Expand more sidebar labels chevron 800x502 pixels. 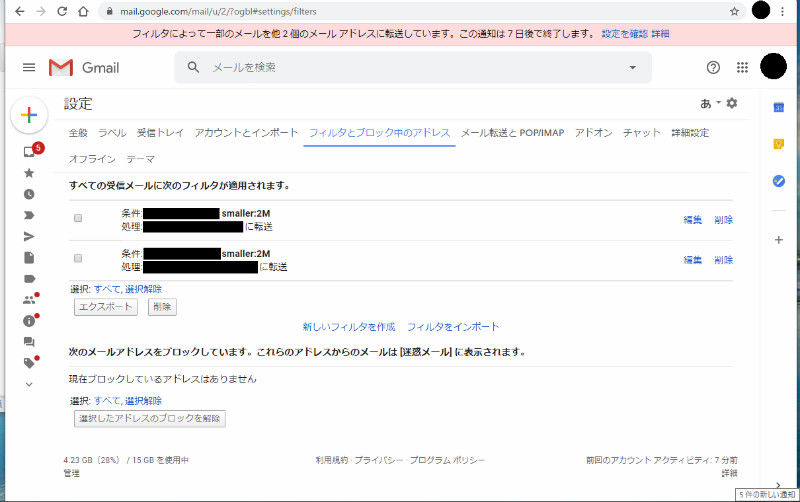click(x=29, y=384)
